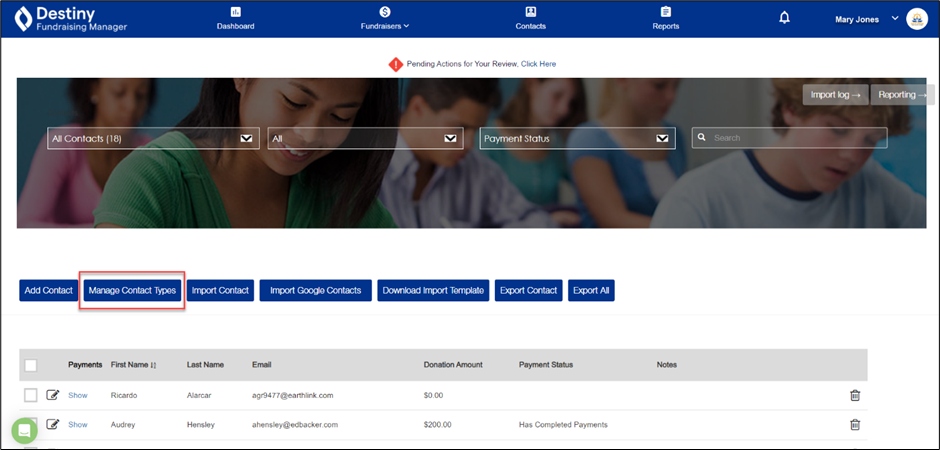Click edit pencil icon for Audrey

click(x=53, y=424)
